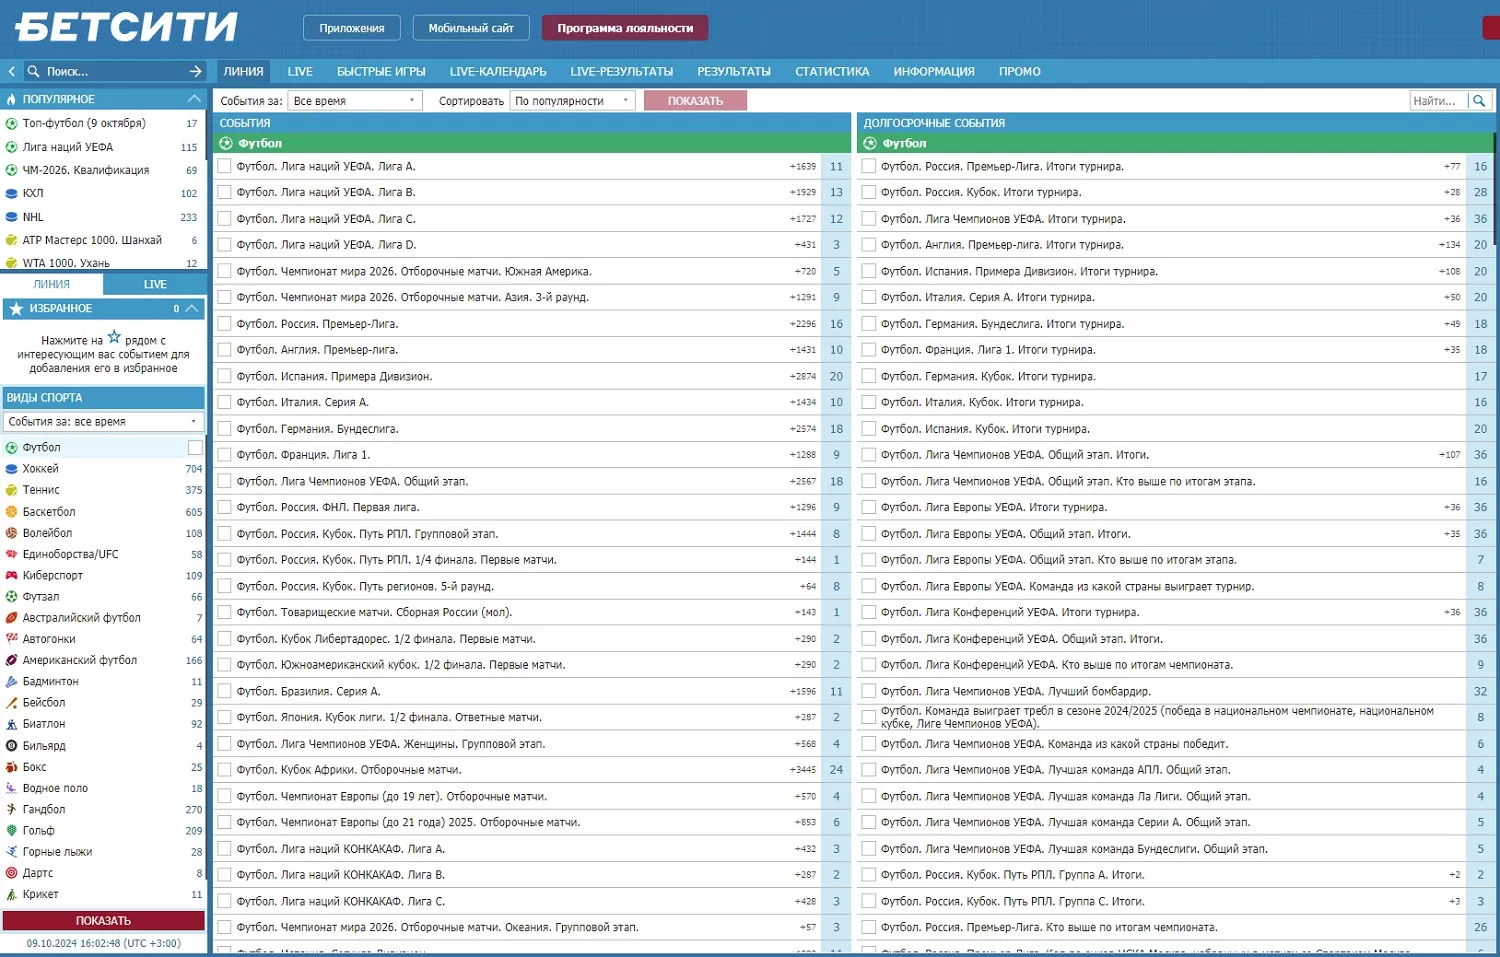
Task: Click the hockey puck icon next to Хоккей
Action: 12,469
